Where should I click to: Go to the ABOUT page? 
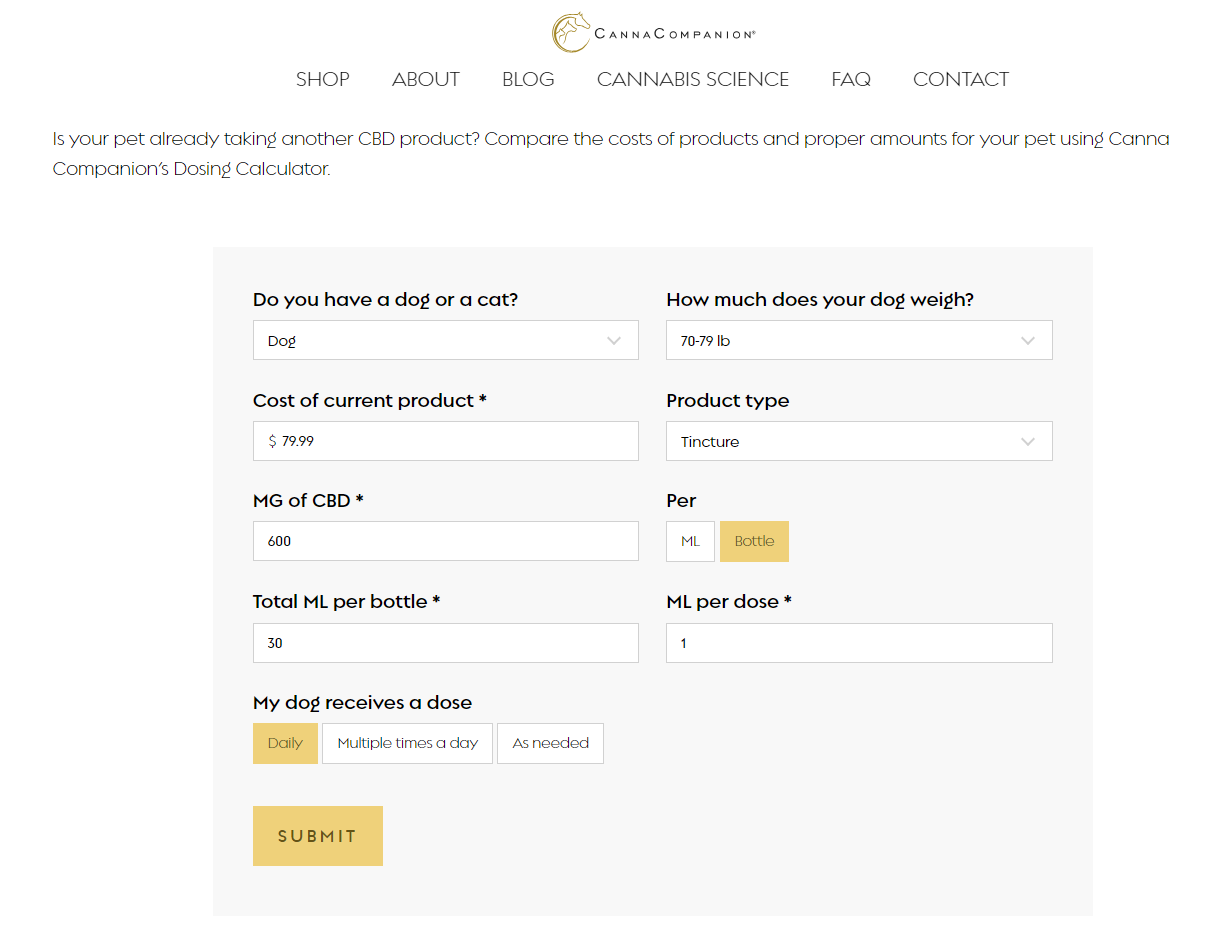click(426, 79)
